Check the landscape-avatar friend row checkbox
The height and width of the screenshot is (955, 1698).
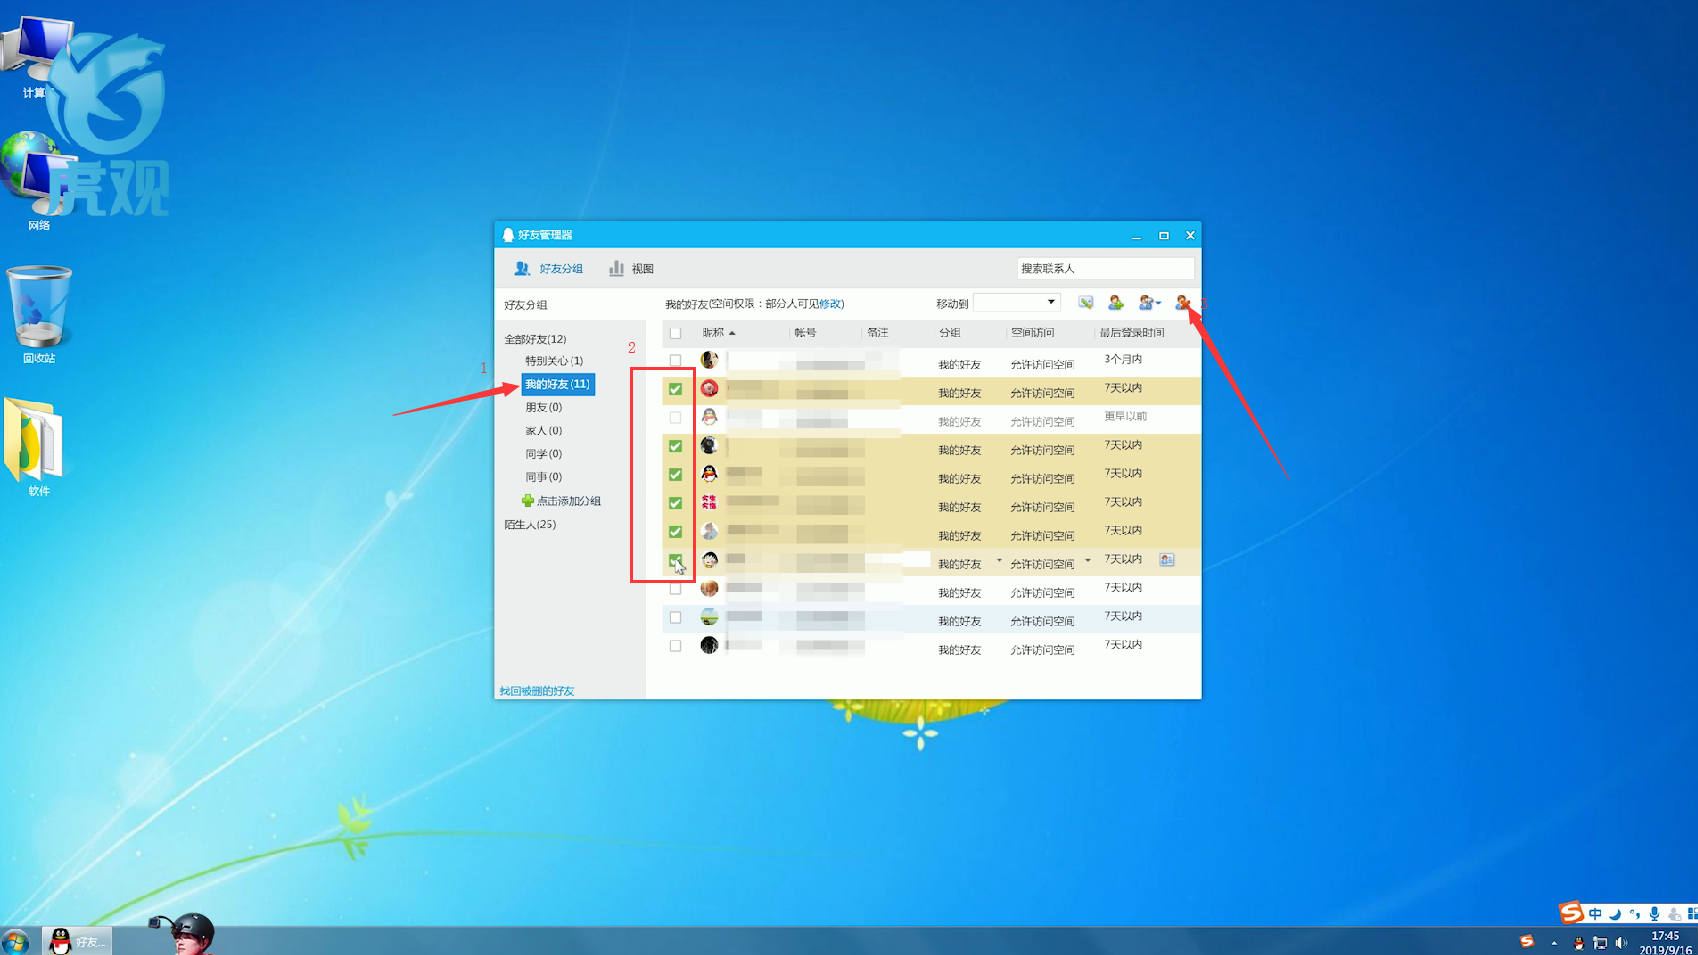tap(675, 617)
